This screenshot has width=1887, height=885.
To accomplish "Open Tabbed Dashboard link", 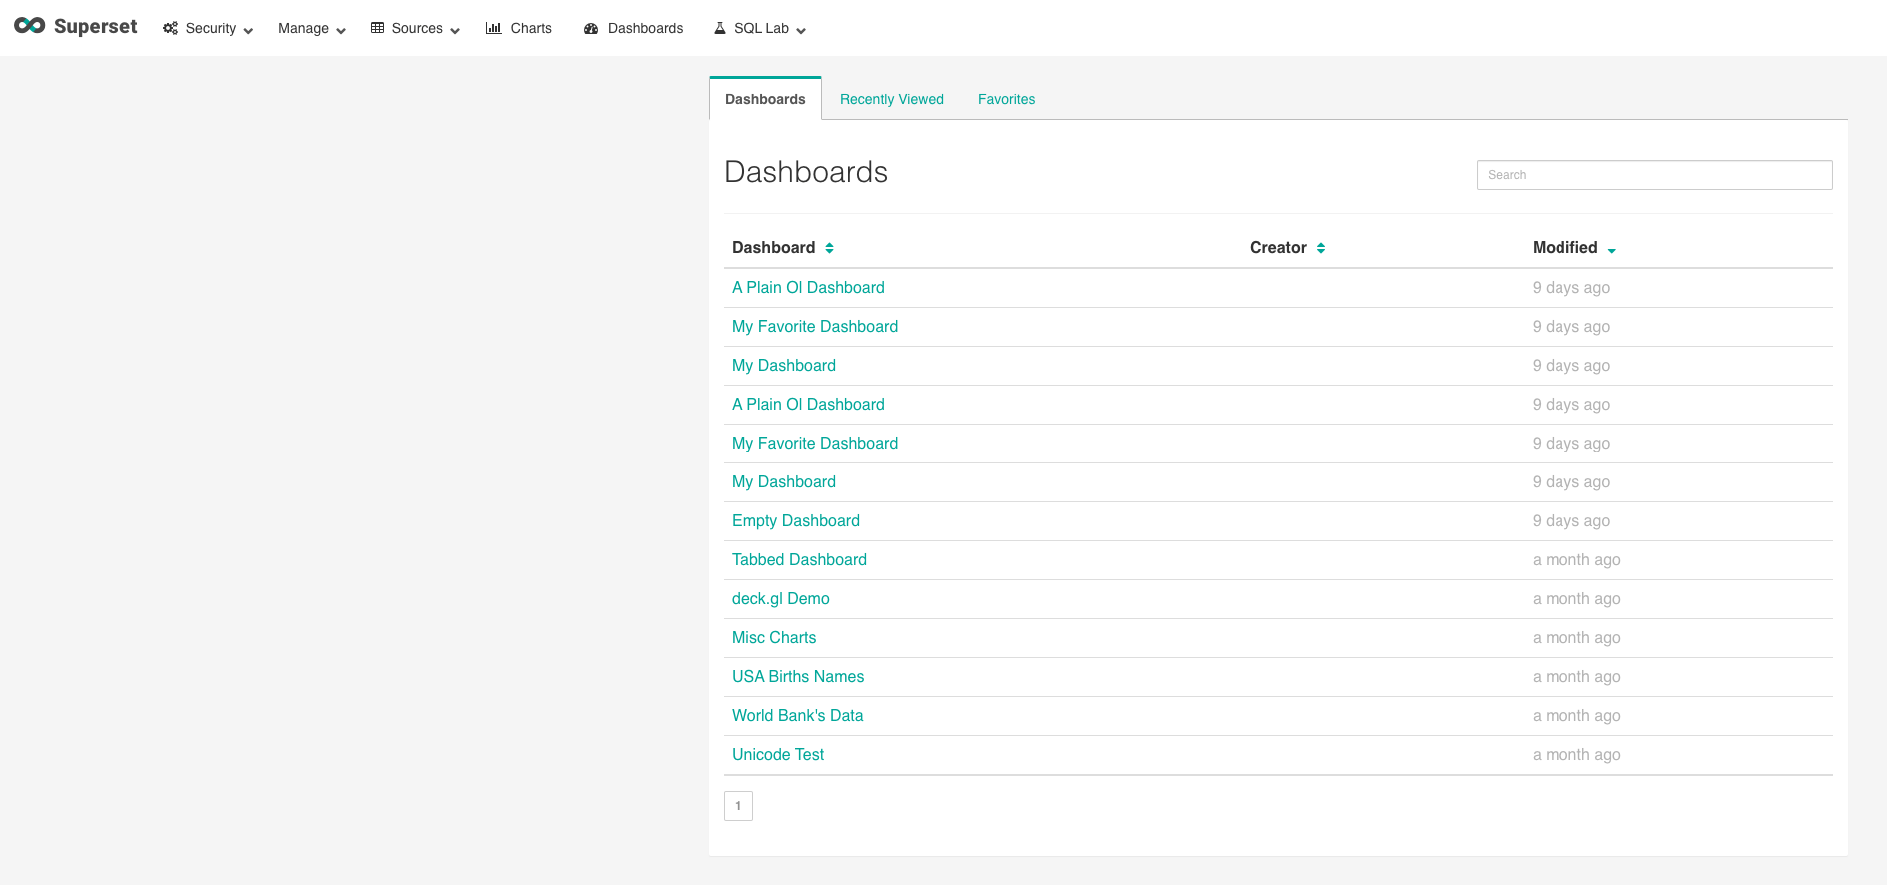I will pos(799,560).
